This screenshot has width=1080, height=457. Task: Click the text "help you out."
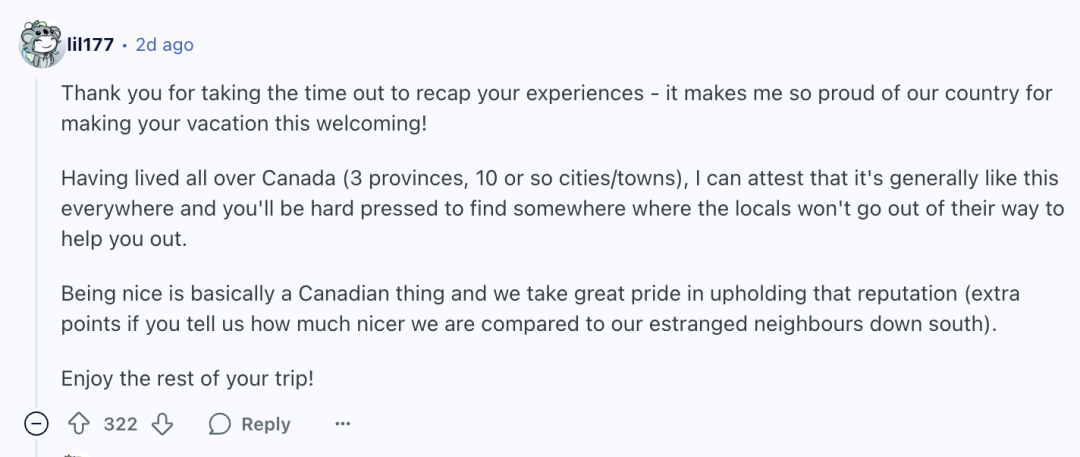(124, 240)
